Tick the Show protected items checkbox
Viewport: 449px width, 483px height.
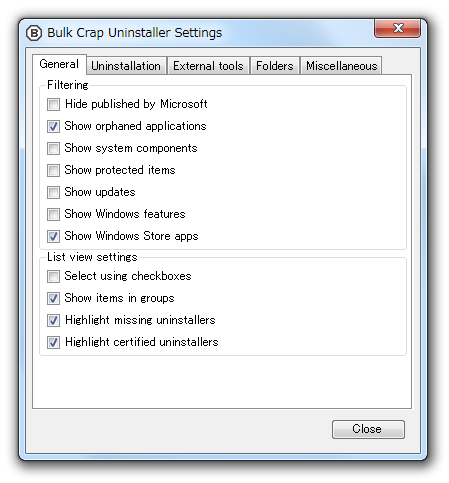coord(53,170)
